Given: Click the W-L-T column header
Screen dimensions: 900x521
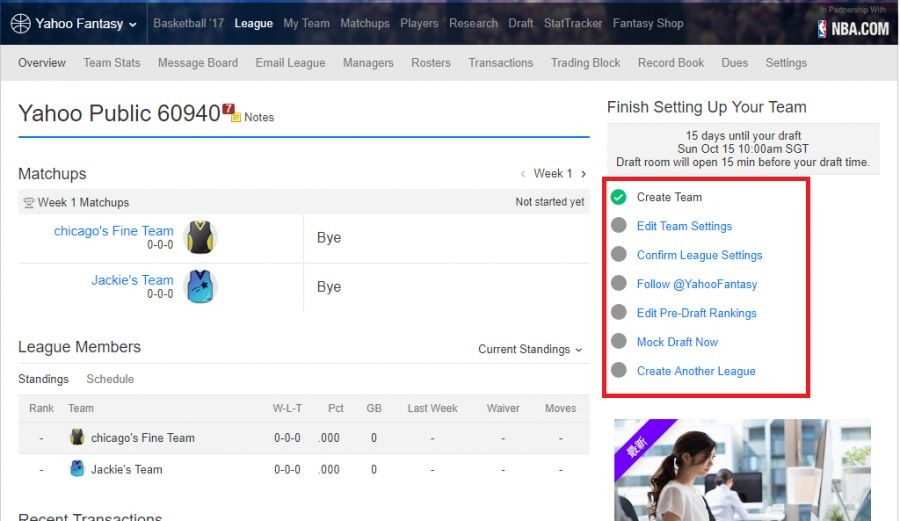Looking at the screenshot, I should pos(287,409).
